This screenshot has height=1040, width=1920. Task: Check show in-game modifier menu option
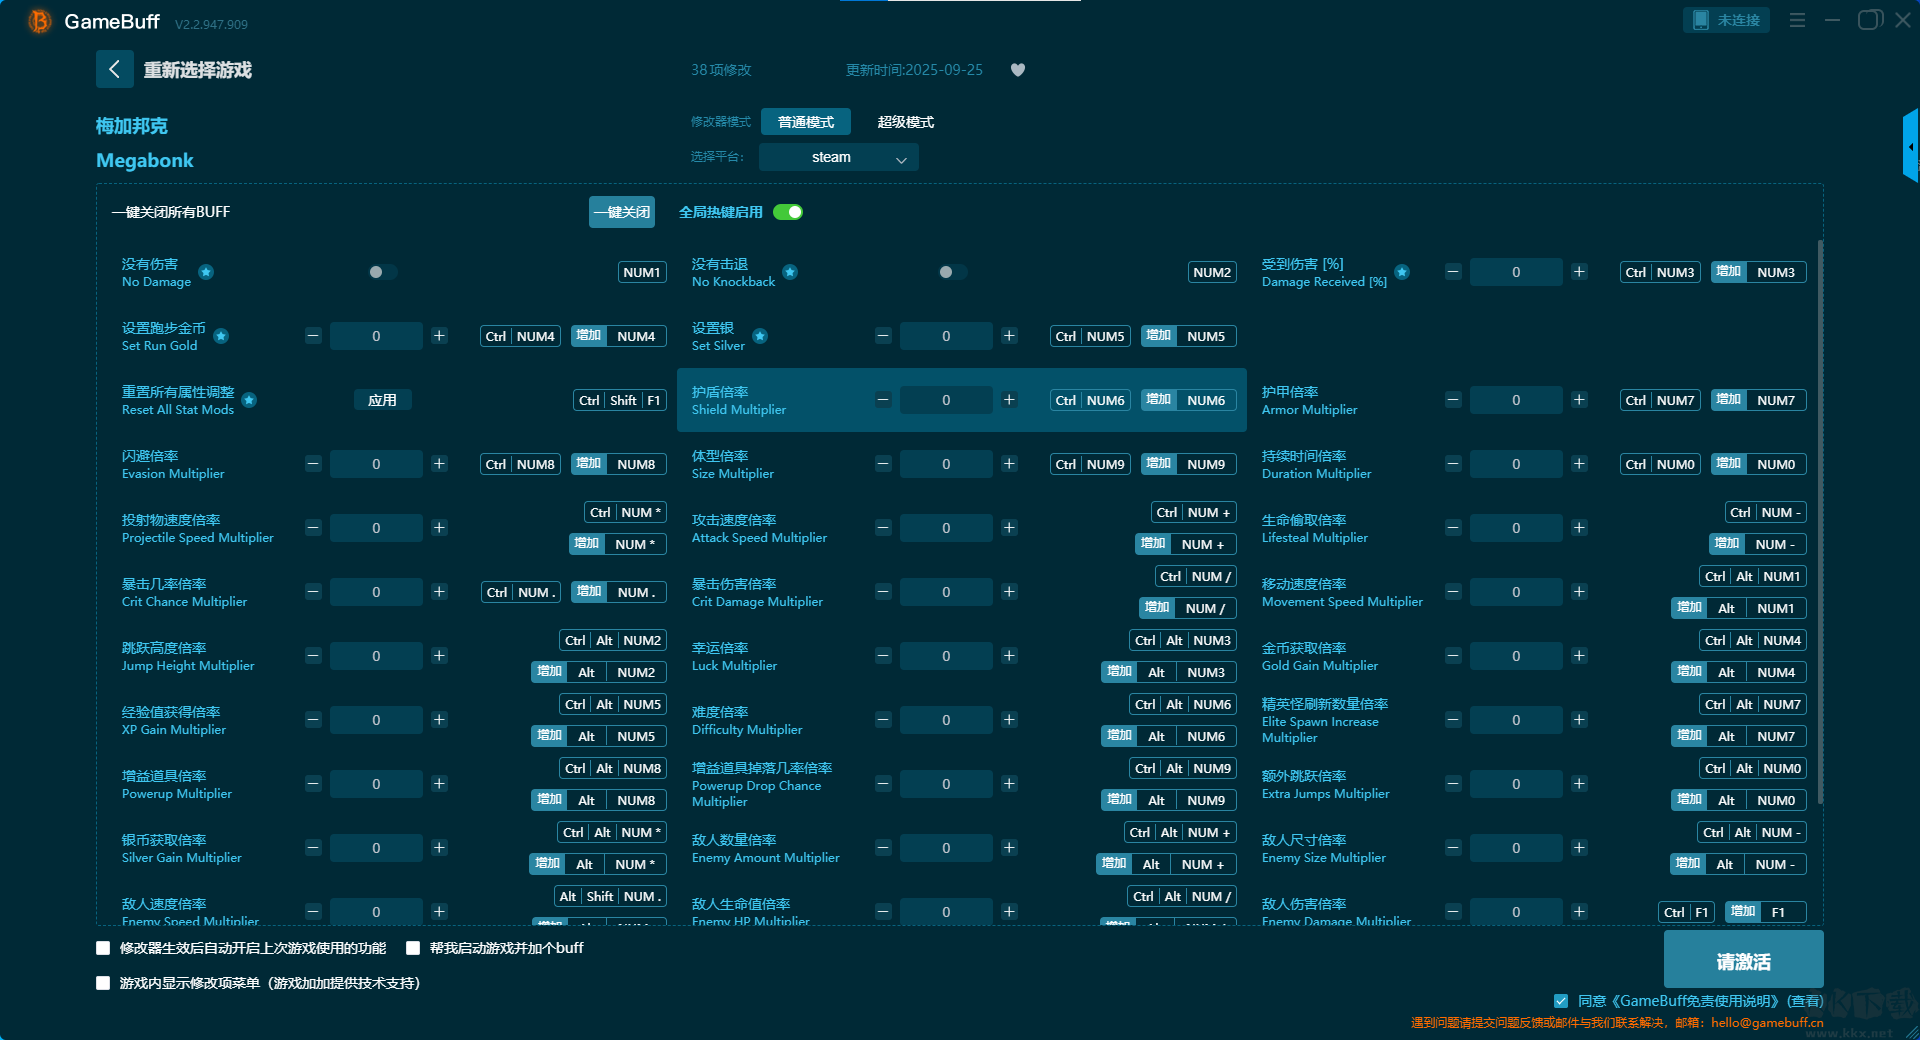[x=103, y=983]
